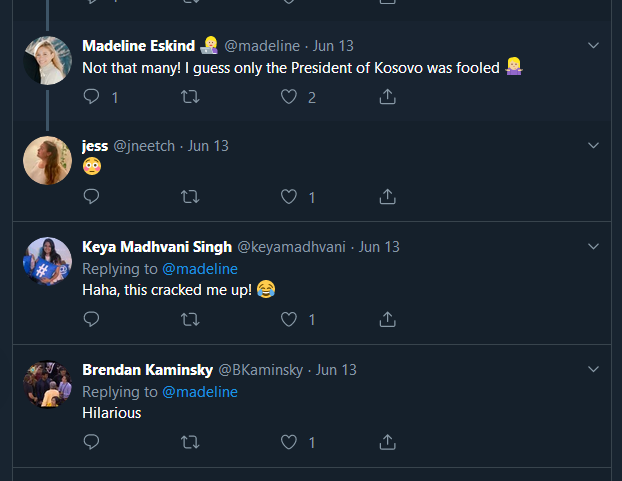Expand the menu chevron on jess's tweet
The height and width of the screenshot is (481, 622).
[593, 146]
